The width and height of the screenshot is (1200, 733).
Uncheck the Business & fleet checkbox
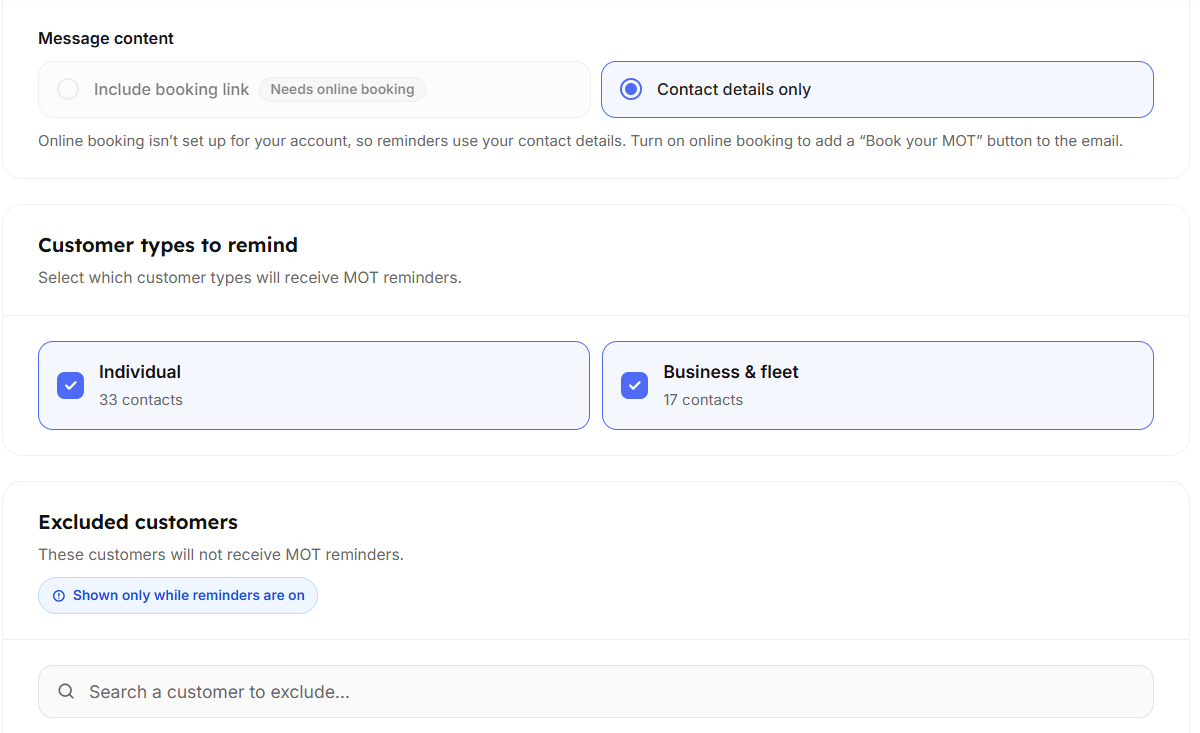(635, 385)
